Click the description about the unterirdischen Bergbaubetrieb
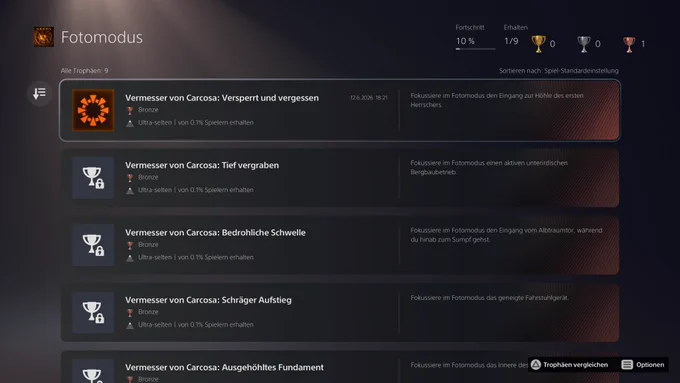 click(489, 167)
